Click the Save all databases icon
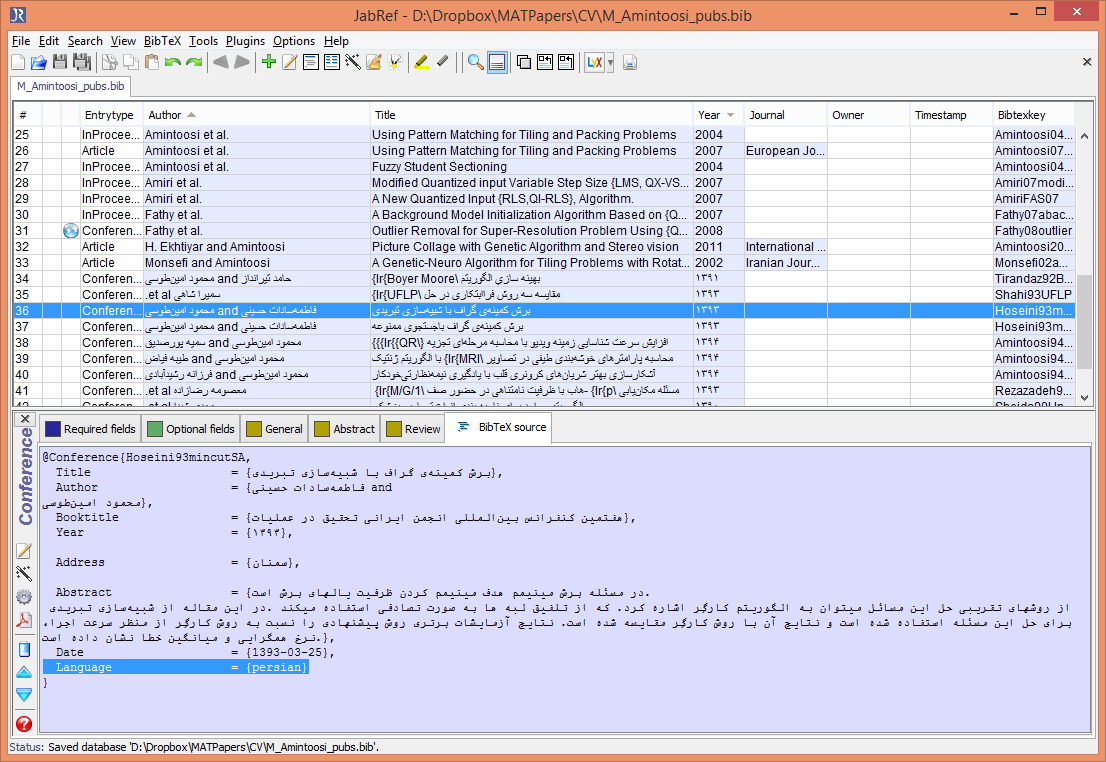 [82, 63]
